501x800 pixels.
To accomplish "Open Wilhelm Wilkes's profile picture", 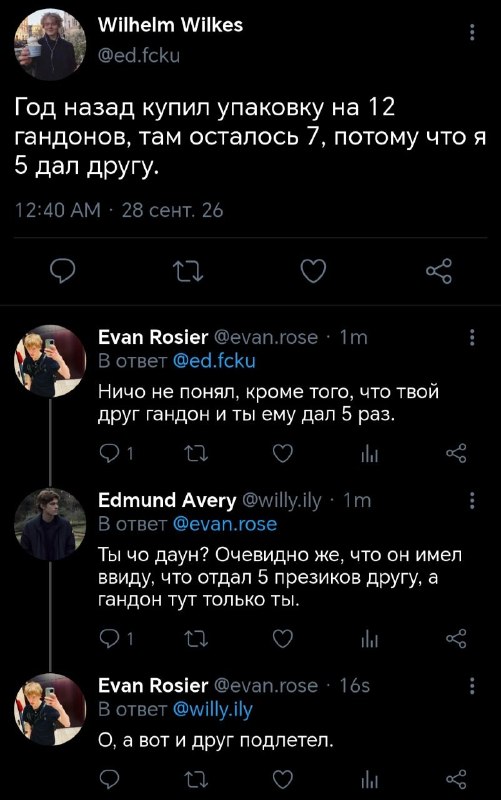I will click(50, 44).
